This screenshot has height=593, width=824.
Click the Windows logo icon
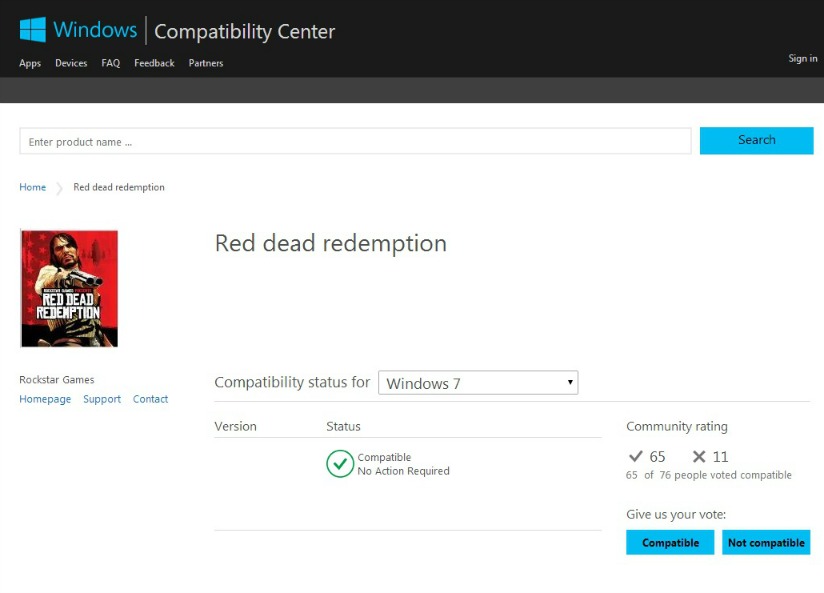33,30
